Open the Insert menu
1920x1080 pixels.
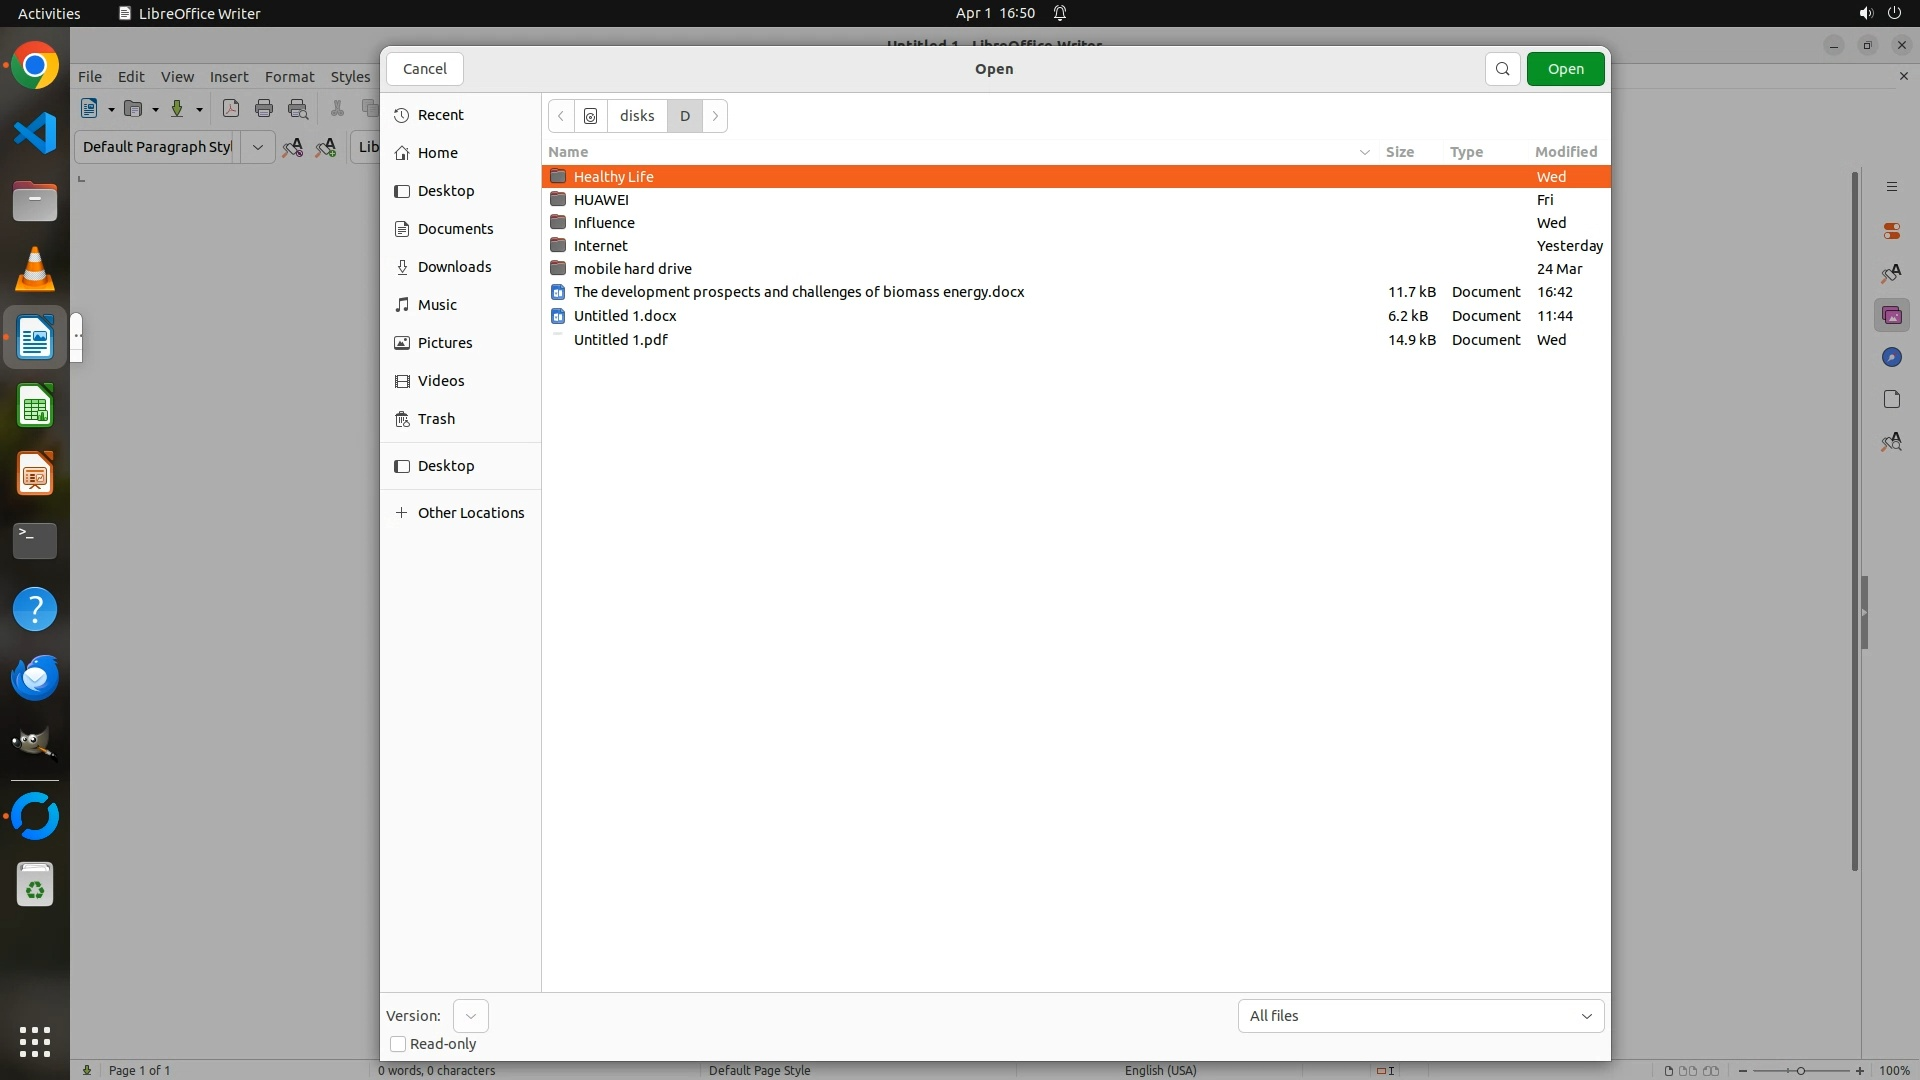(x=228, y=77)
